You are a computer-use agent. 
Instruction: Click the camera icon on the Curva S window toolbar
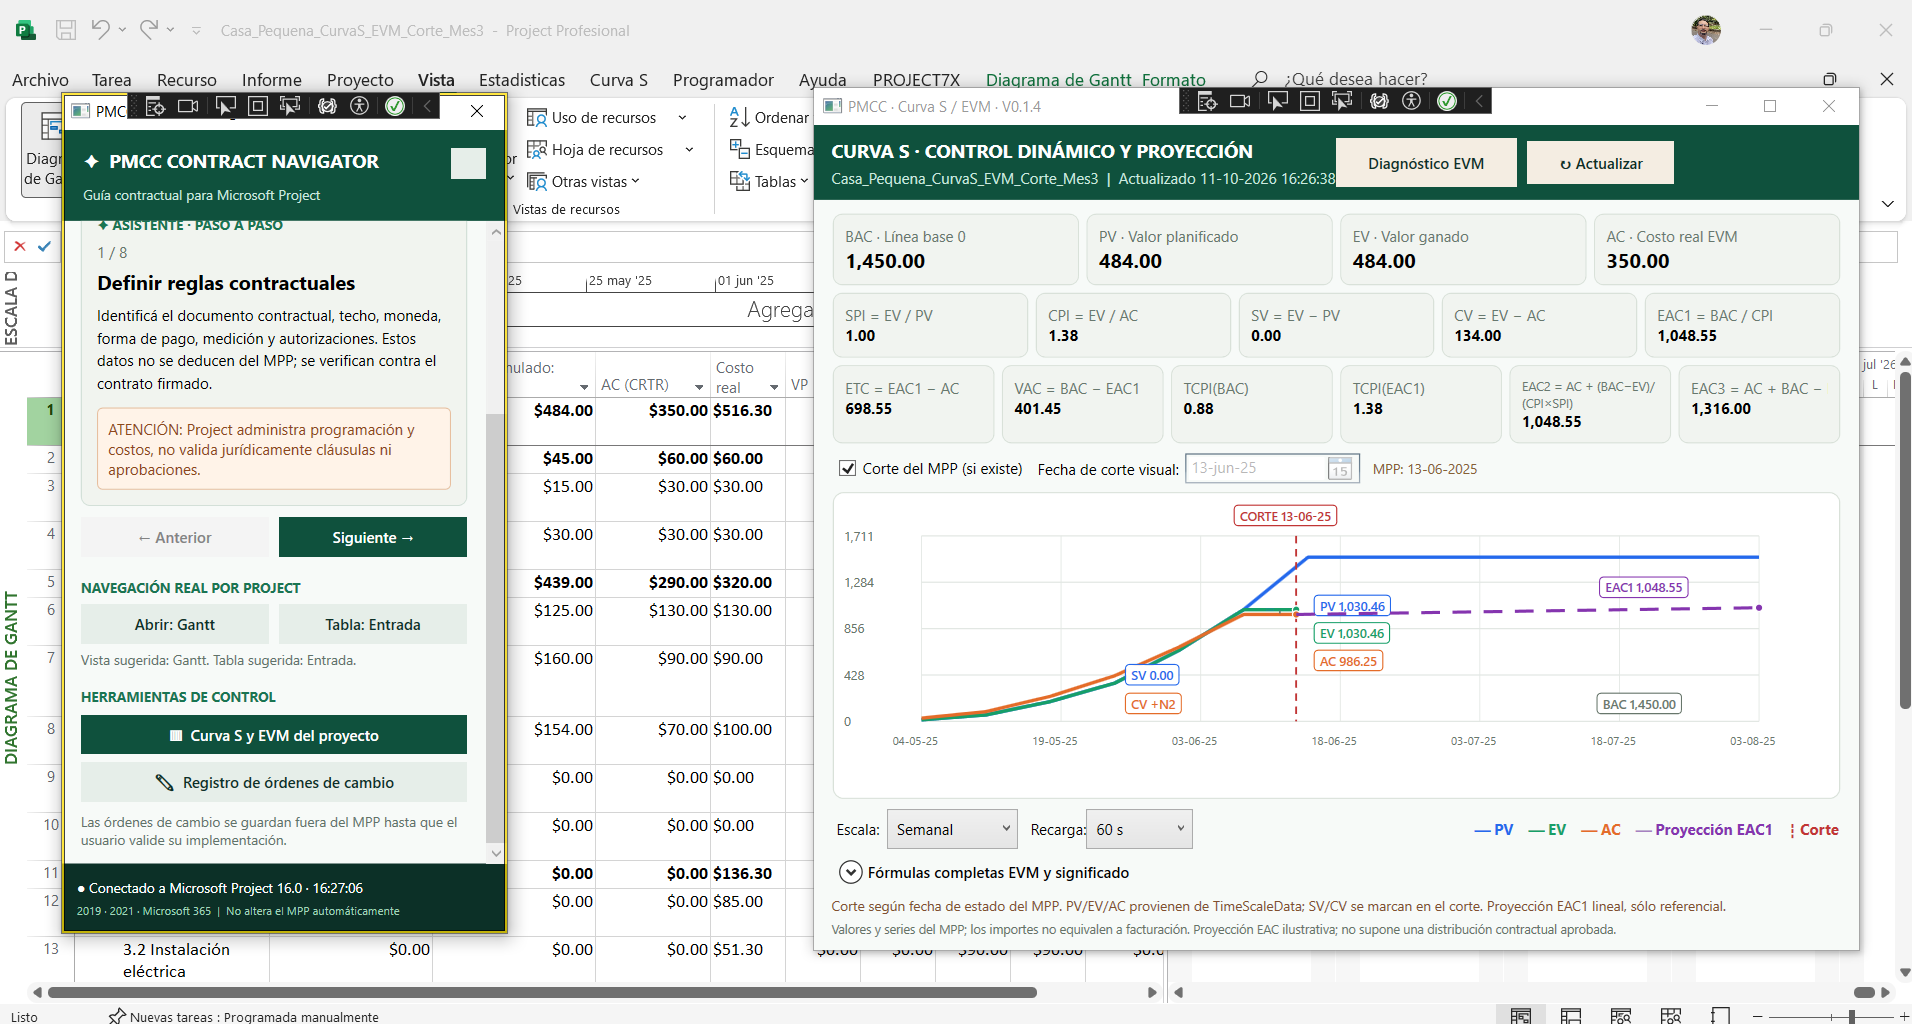coord(1240,101)
